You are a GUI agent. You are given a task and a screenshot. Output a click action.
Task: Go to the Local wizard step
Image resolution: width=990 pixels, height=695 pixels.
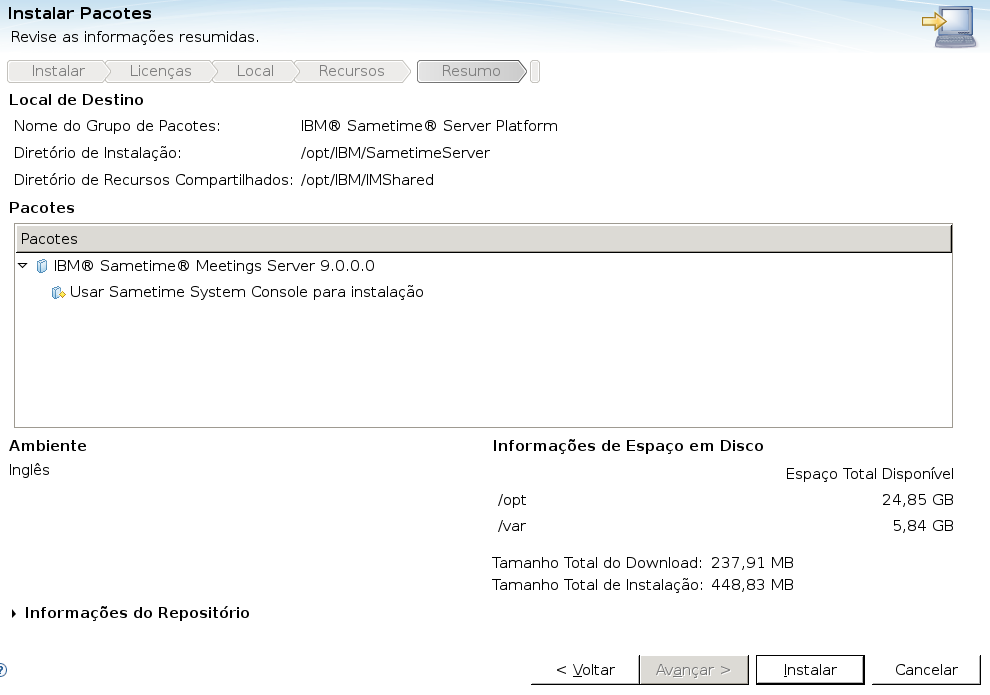point(255,71)
